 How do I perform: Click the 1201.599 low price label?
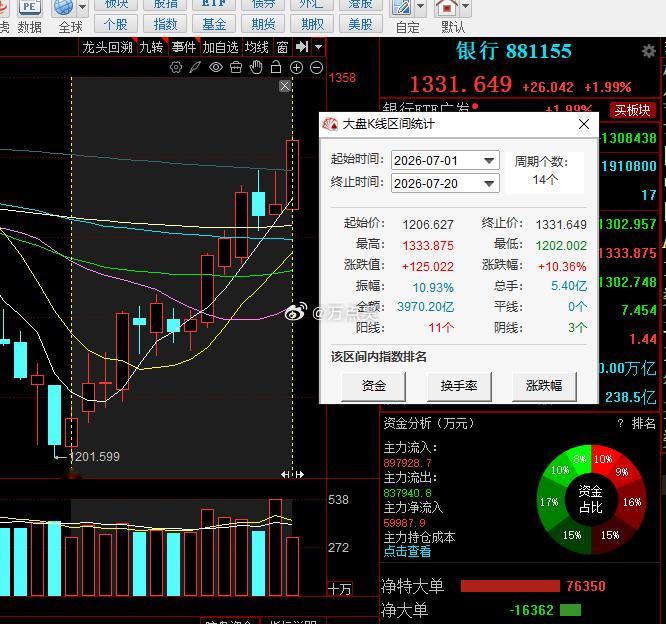pos(94,457)
